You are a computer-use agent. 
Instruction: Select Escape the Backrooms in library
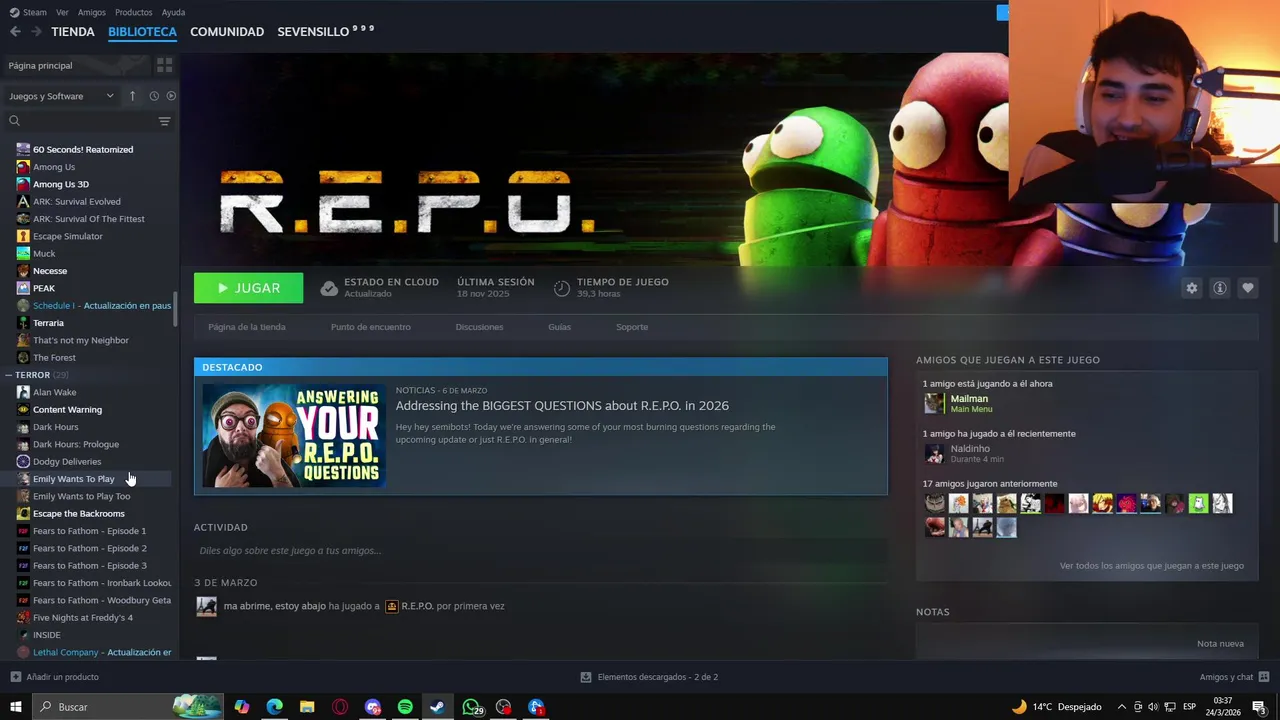(79, 514)
